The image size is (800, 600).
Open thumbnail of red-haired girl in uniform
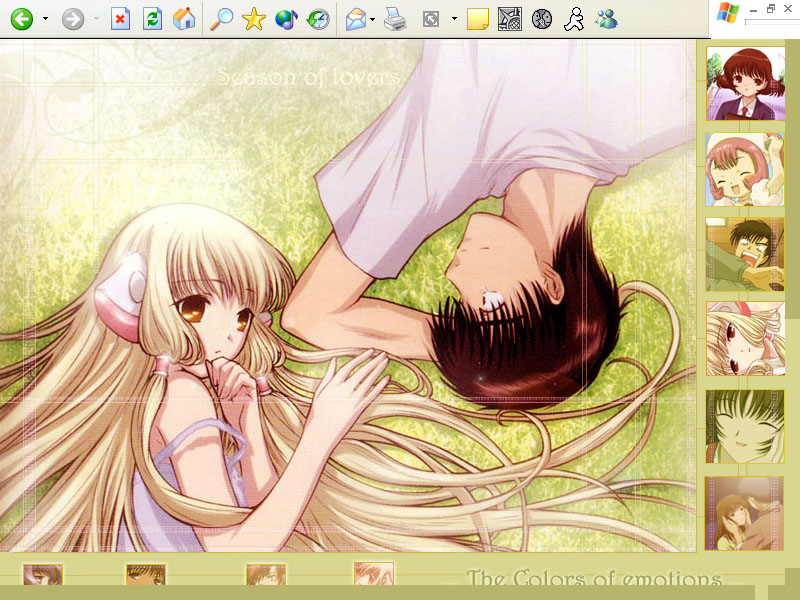click(745, 84)
